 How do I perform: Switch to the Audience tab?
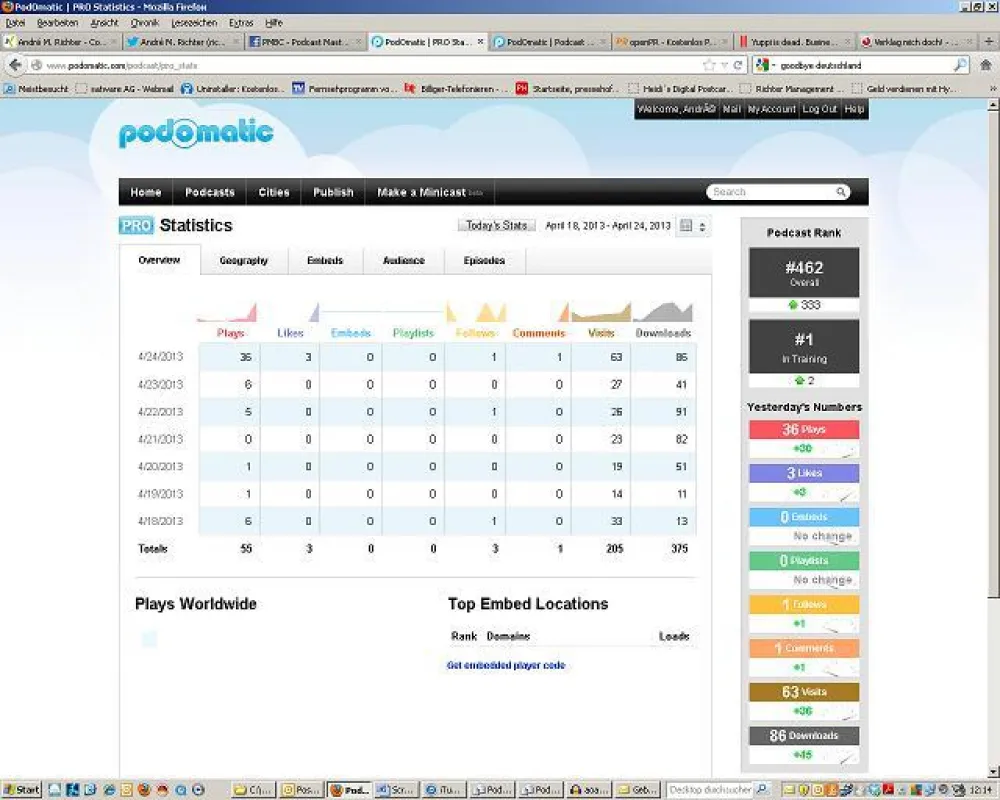(404, 260)
